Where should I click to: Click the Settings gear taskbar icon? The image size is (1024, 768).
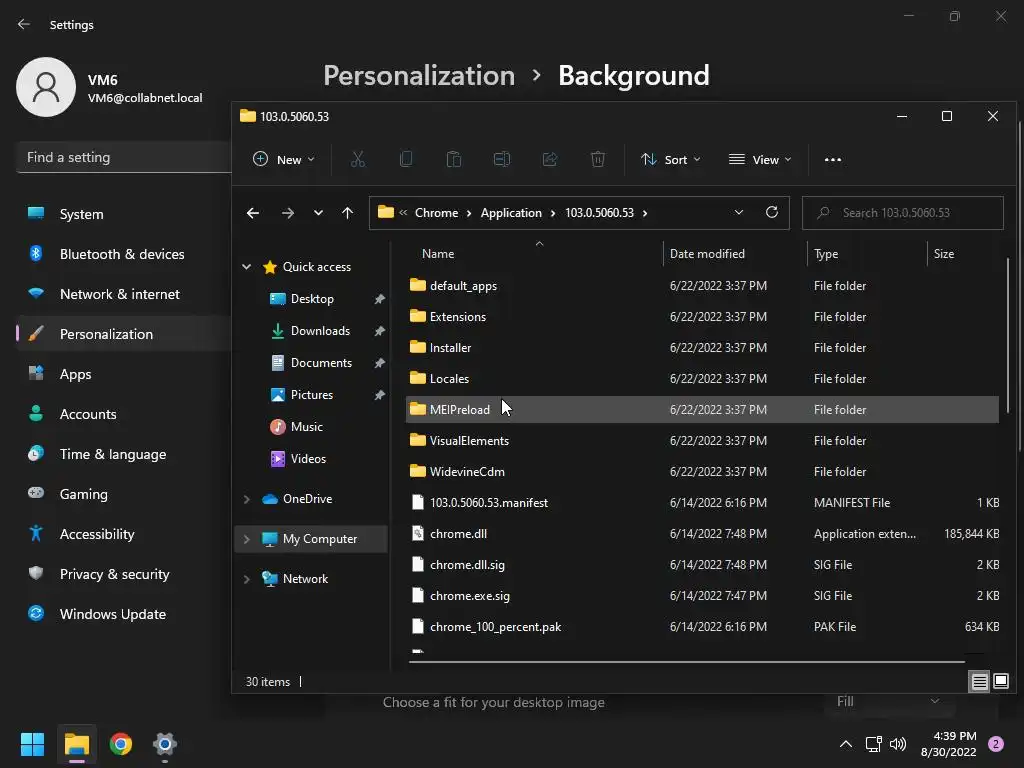[165, 744]
